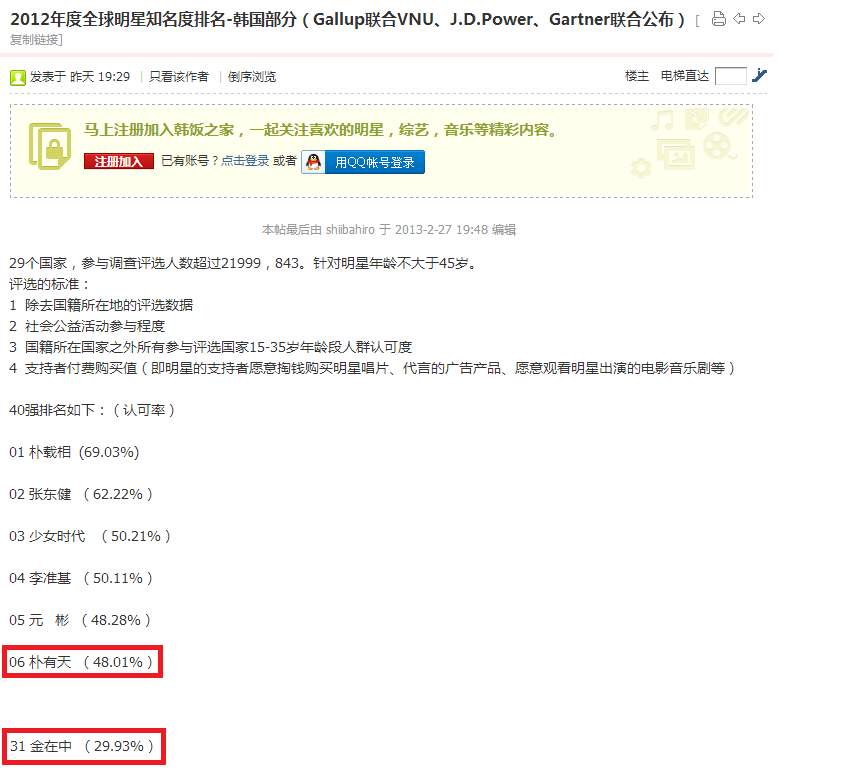The width and height of the screenshot is (868, 780).
Task: Open 只看该作者 filter link
Action: (x=178, y=76)
